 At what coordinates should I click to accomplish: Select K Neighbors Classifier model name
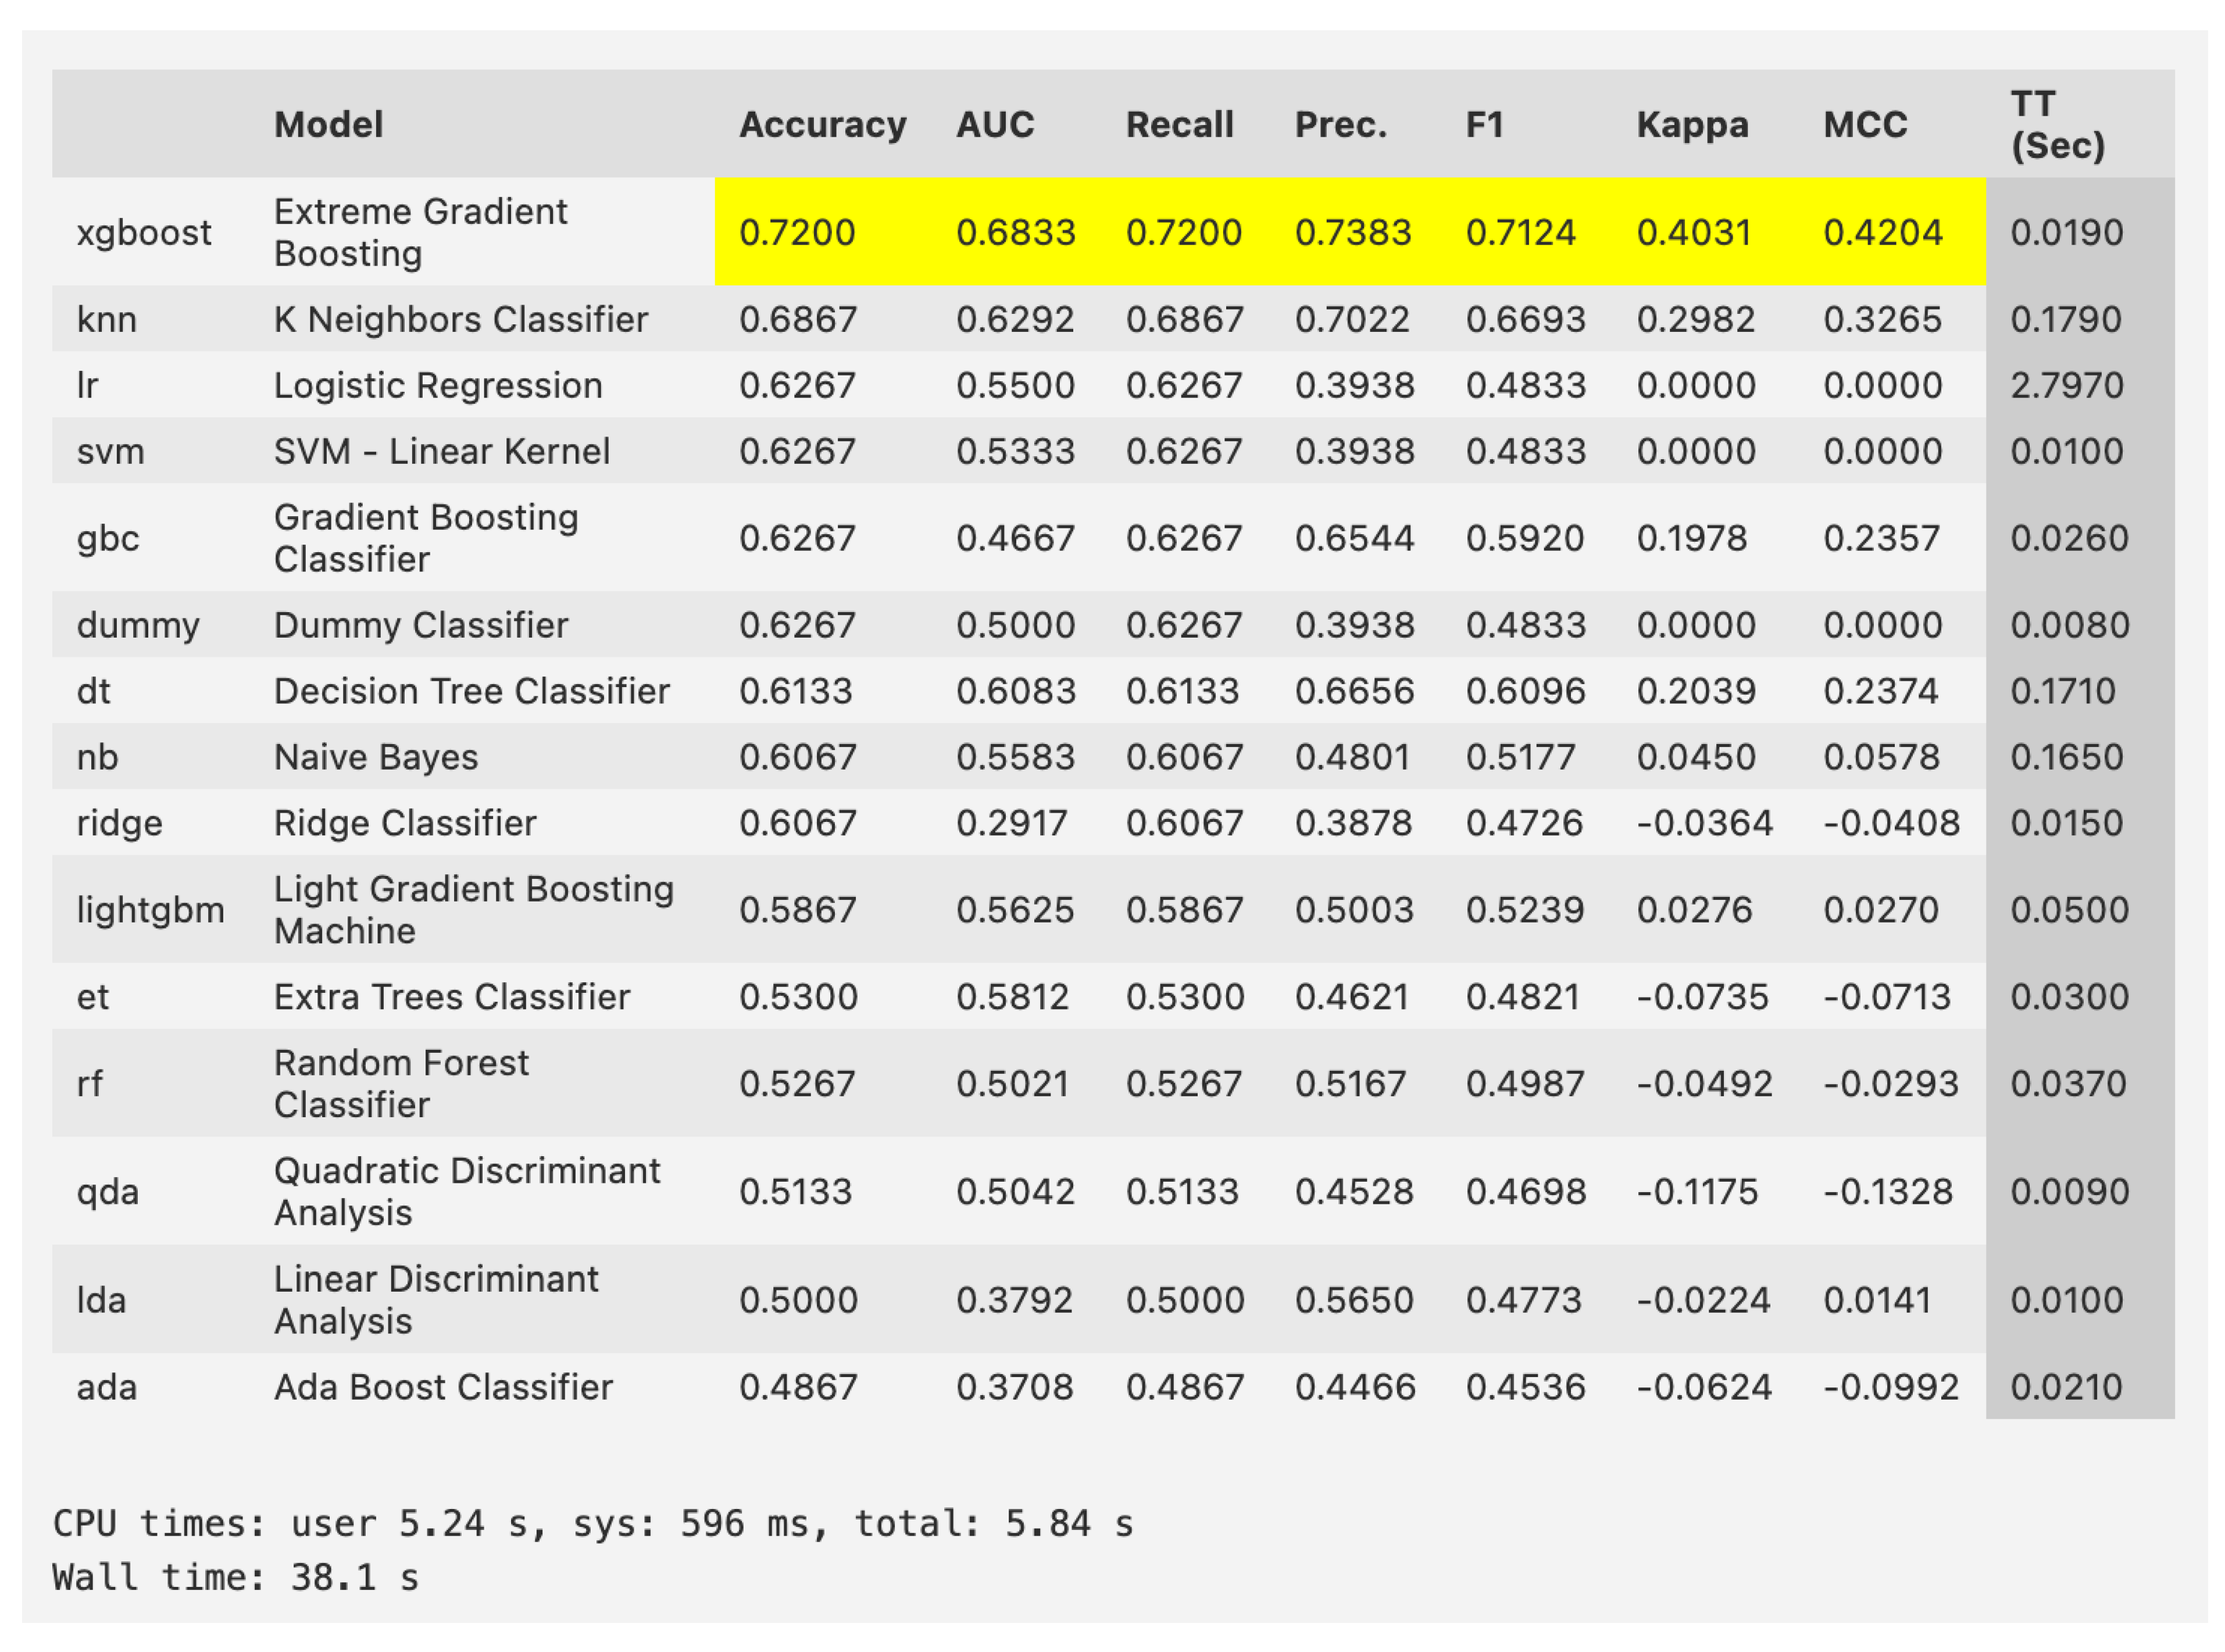tap(460, 319)
